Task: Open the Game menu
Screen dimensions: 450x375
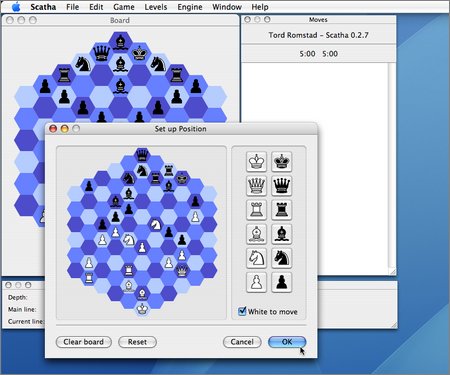Action: 124,7
